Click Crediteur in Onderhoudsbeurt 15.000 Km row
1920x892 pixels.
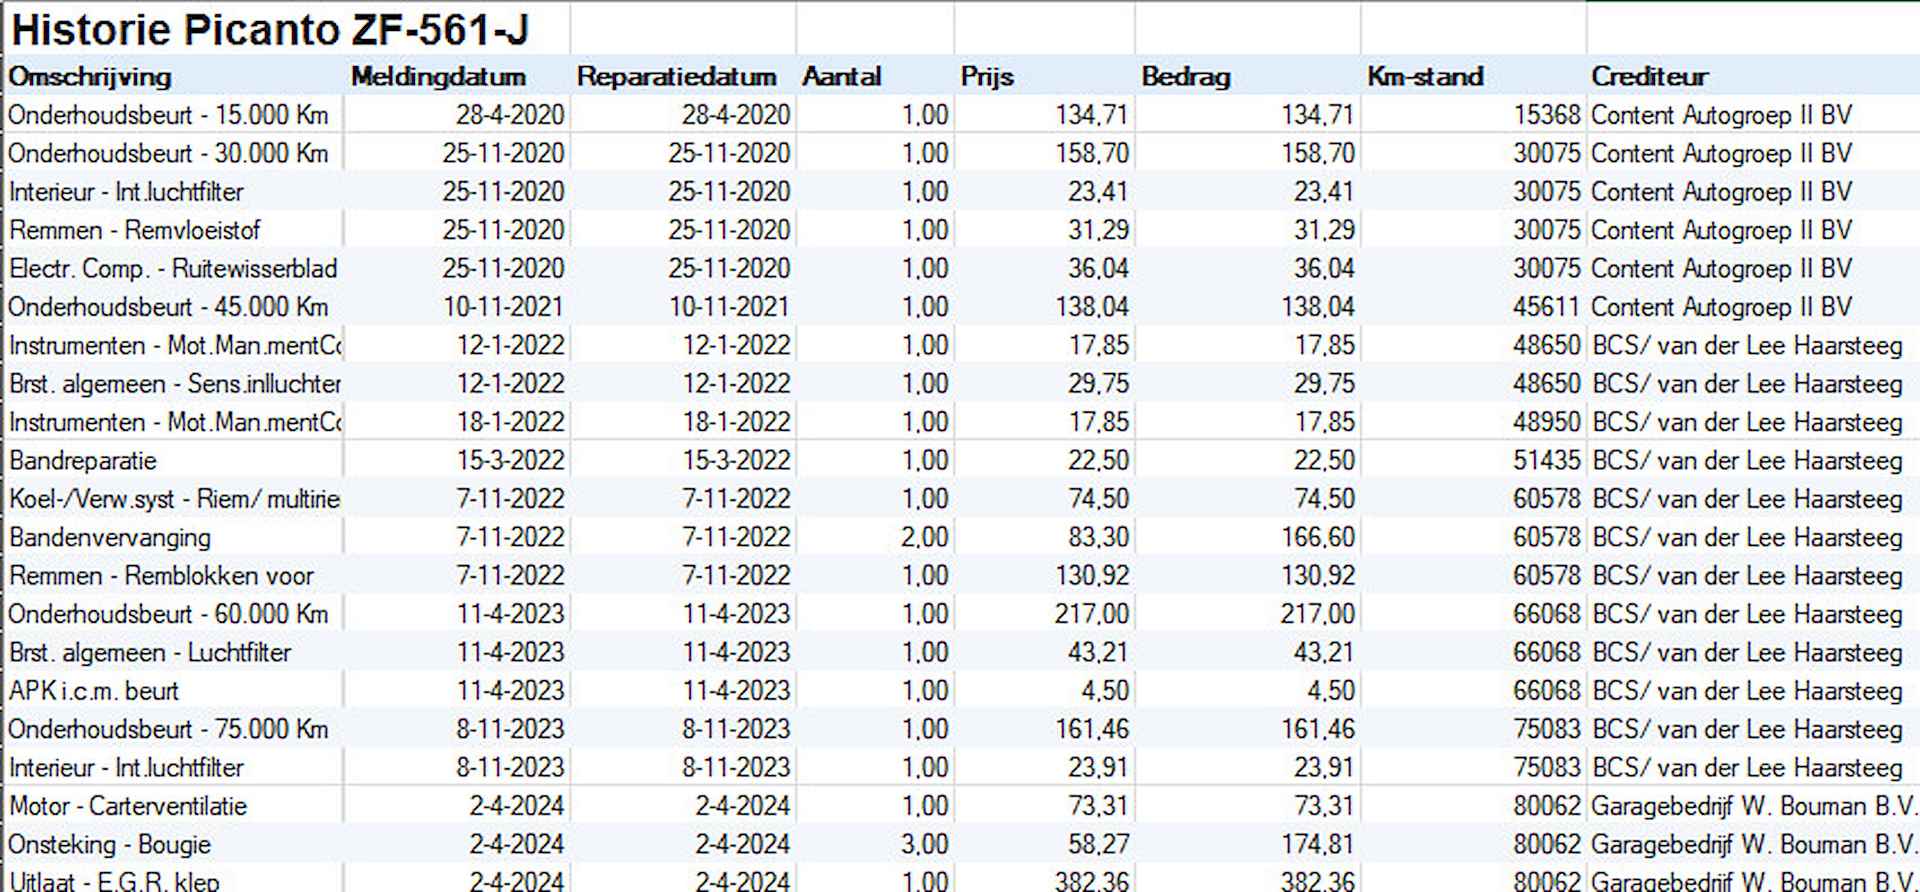pyautogui.click(x=1753, y=115)
